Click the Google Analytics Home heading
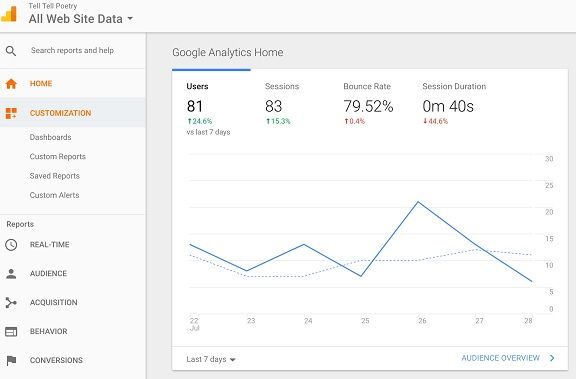The height and width of the screenshot is (379, 576). [228, 53]
